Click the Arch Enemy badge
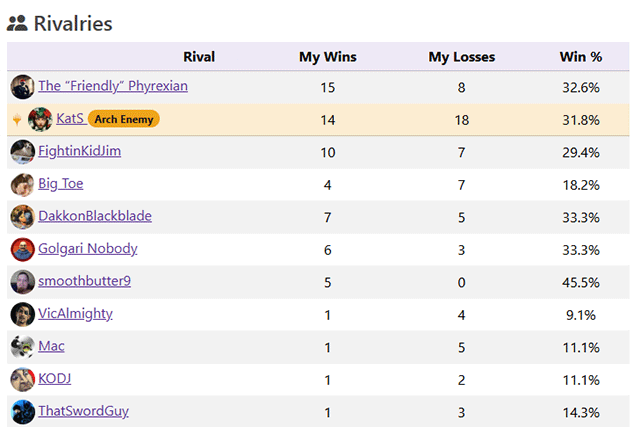 [x=123, y=119]
